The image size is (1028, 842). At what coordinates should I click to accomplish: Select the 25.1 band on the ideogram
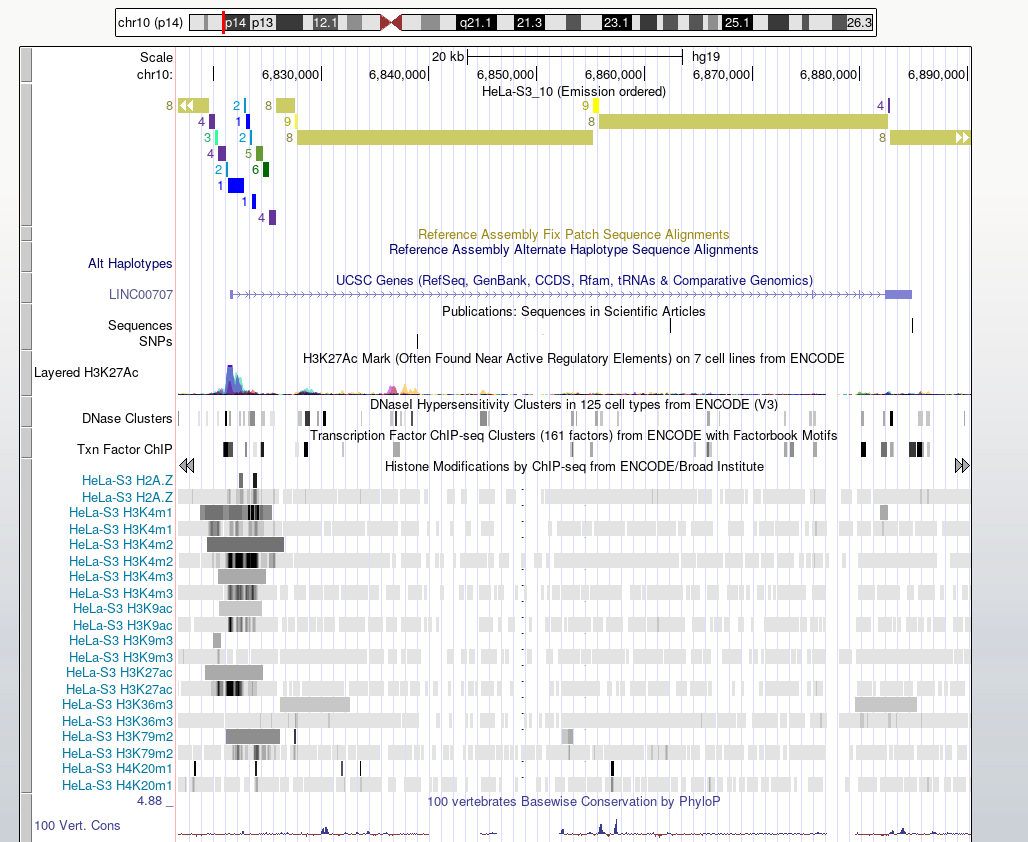tap(737, 23)
